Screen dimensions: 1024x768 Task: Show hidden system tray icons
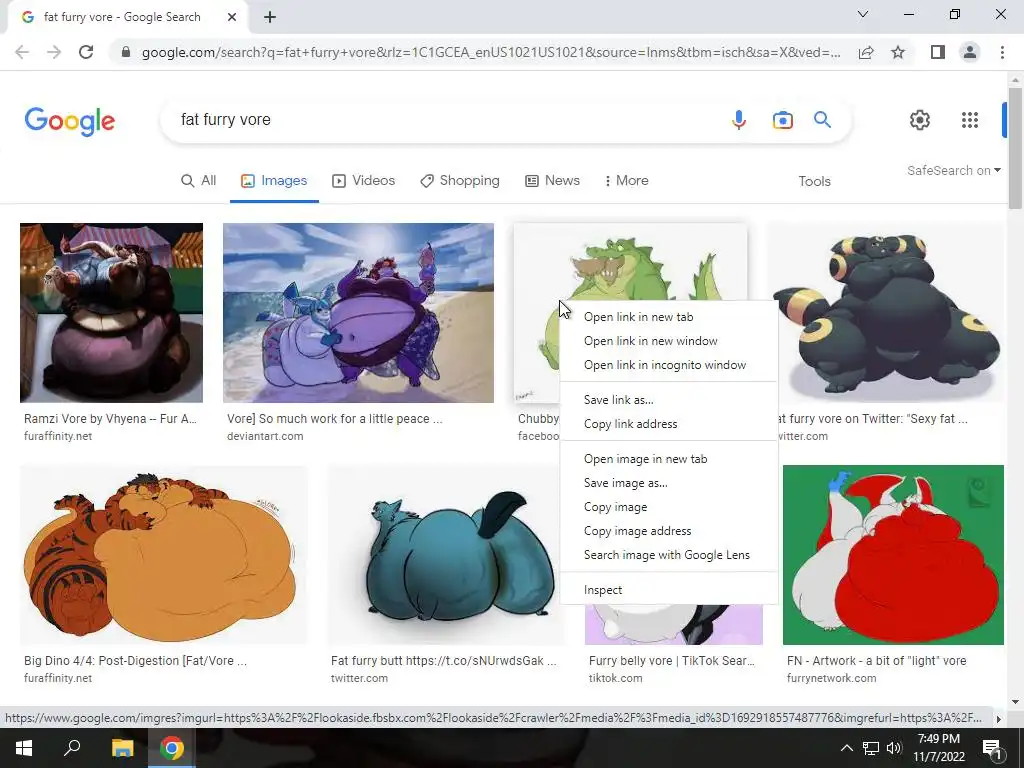[x=846, y=748]
